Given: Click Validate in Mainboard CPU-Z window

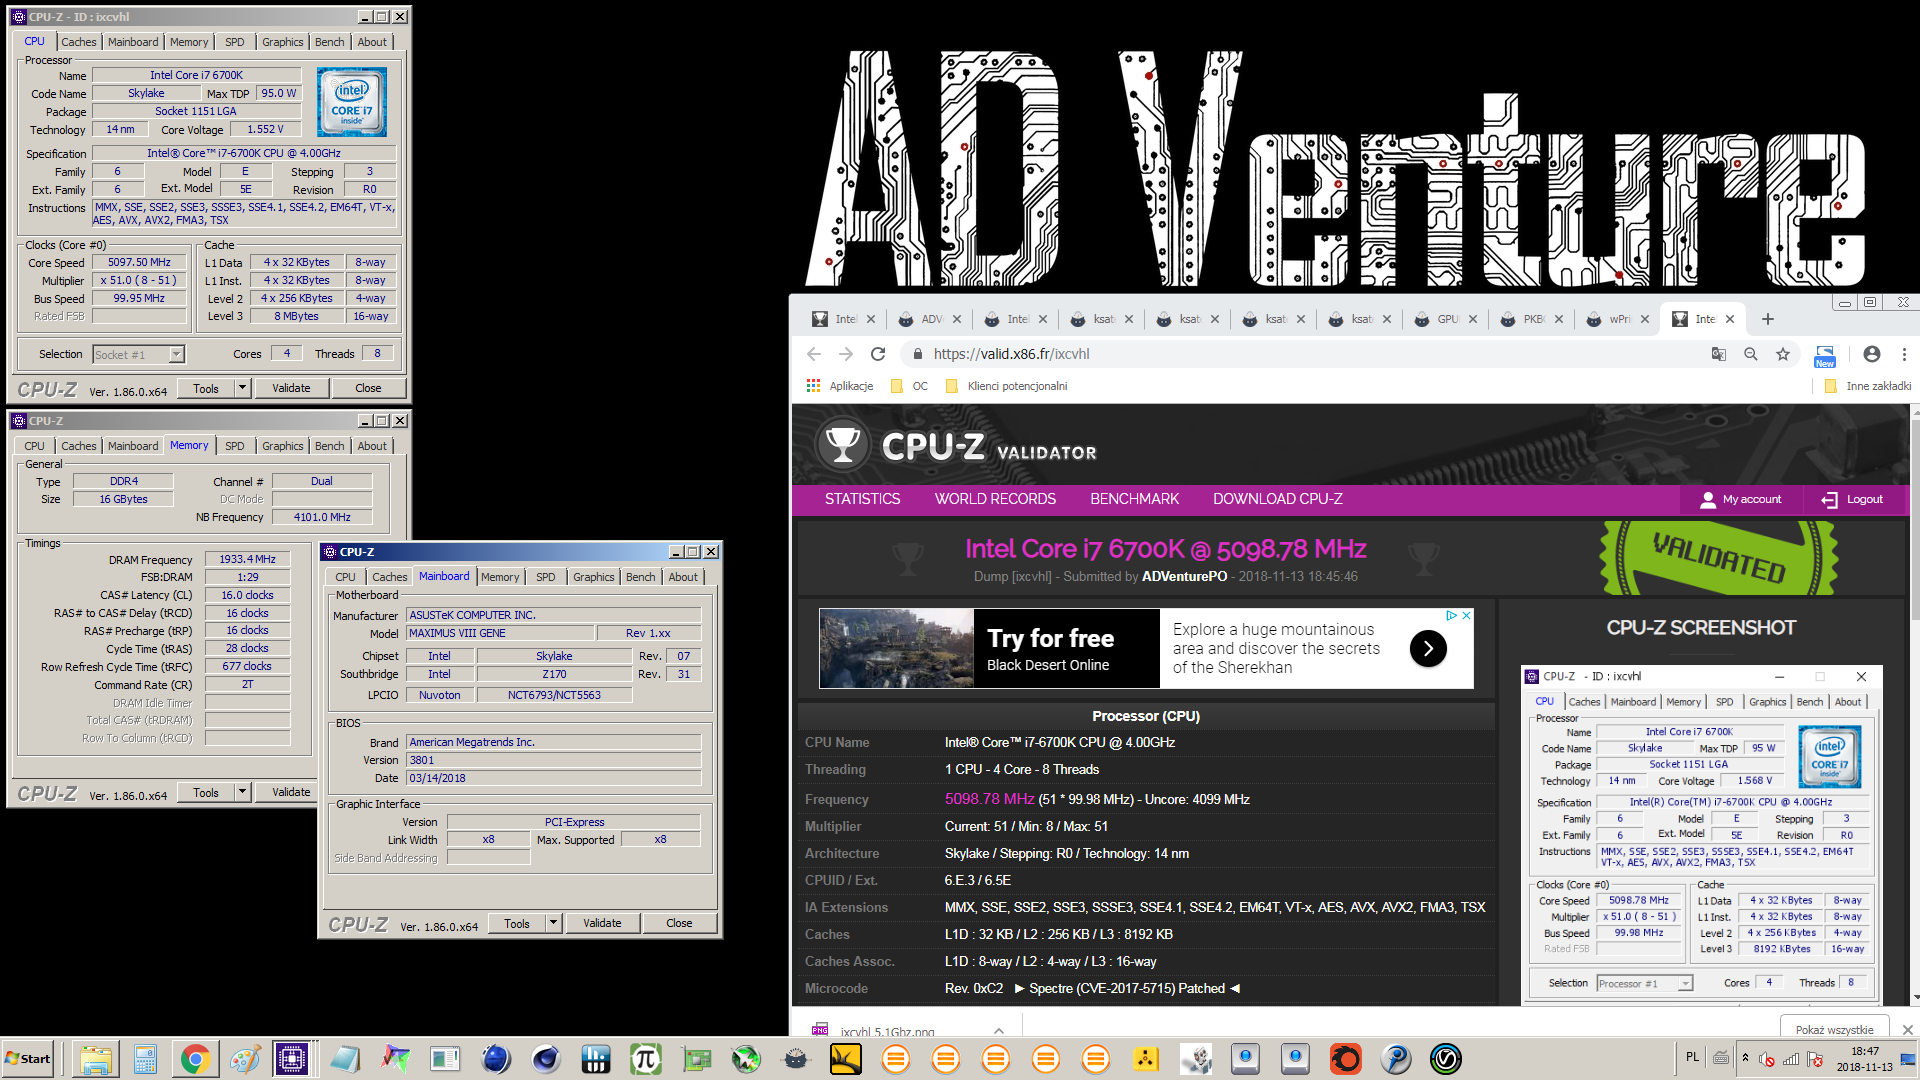Looking at the screenshot, I should coord(602,923).
